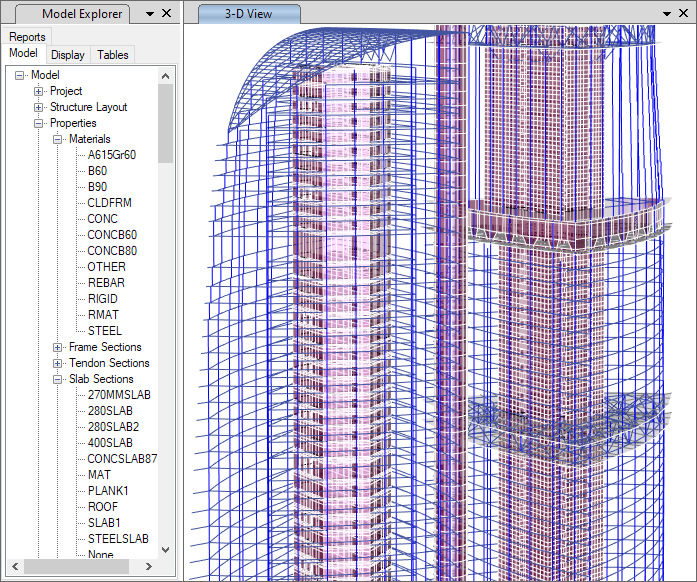Expand the Tendon Sections node
Screen dimensions: 697x582
[58, 363]
